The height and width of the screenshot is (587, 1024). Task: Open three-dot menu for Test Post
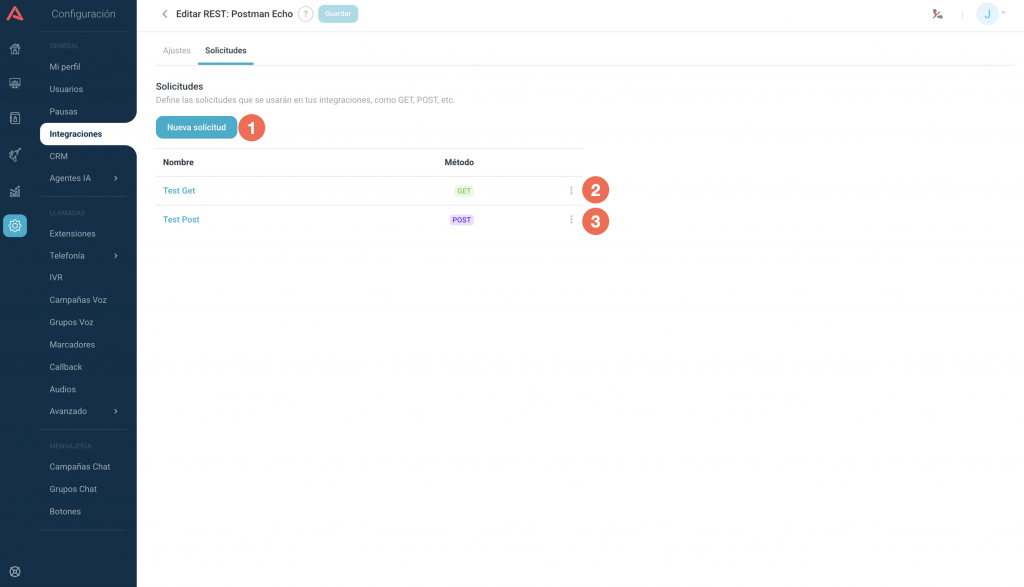click(571, 219)
